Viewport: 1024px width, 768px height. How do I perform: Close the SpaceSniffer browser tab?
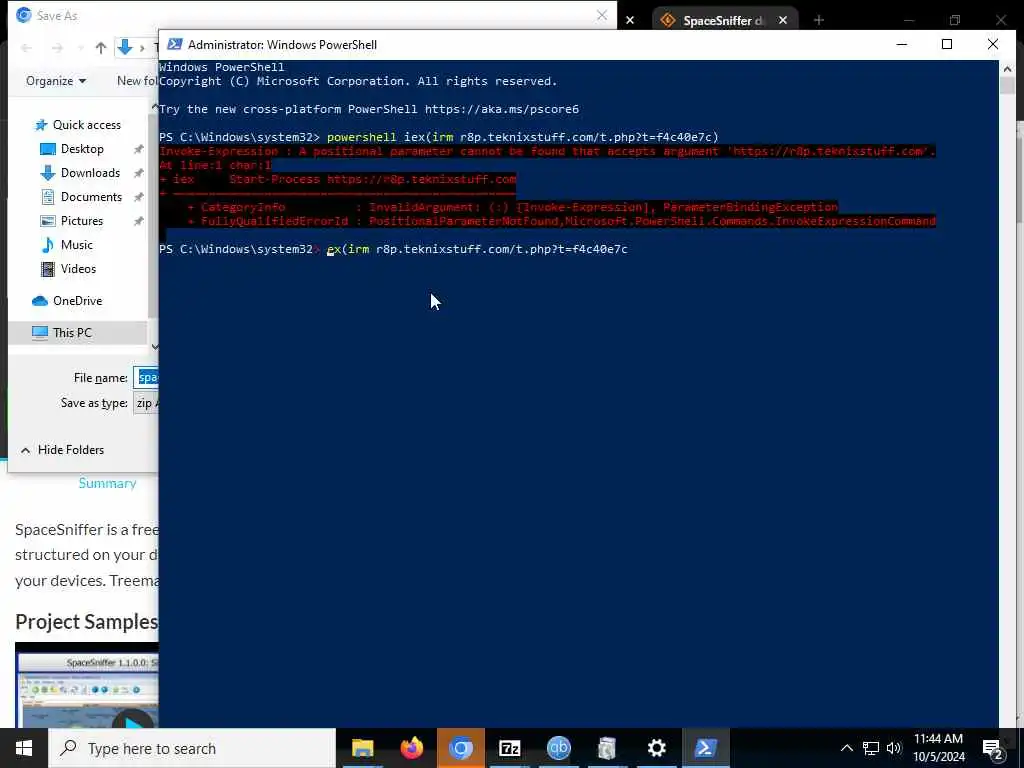(x=783, y=20)
